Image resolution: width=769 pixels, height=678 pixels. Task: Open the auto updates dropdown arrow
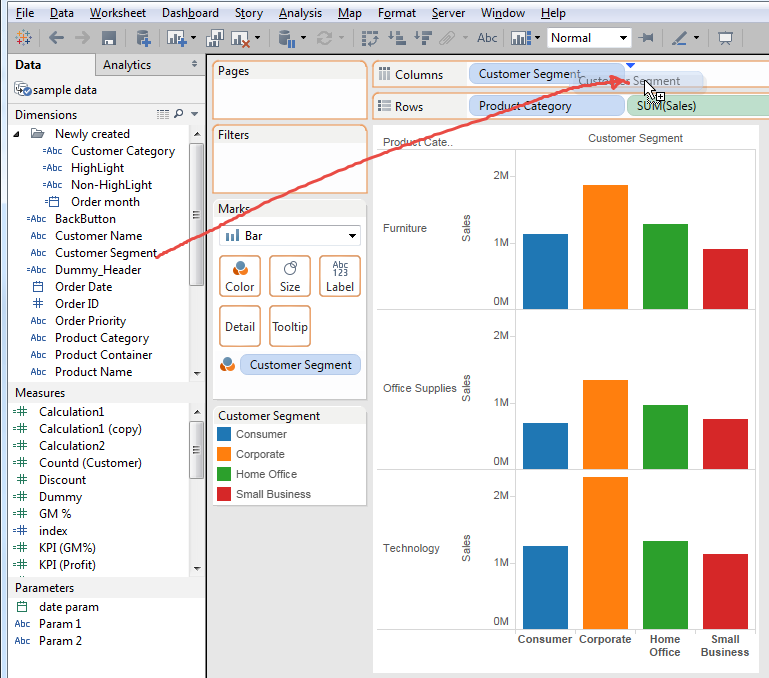[303, 38]
